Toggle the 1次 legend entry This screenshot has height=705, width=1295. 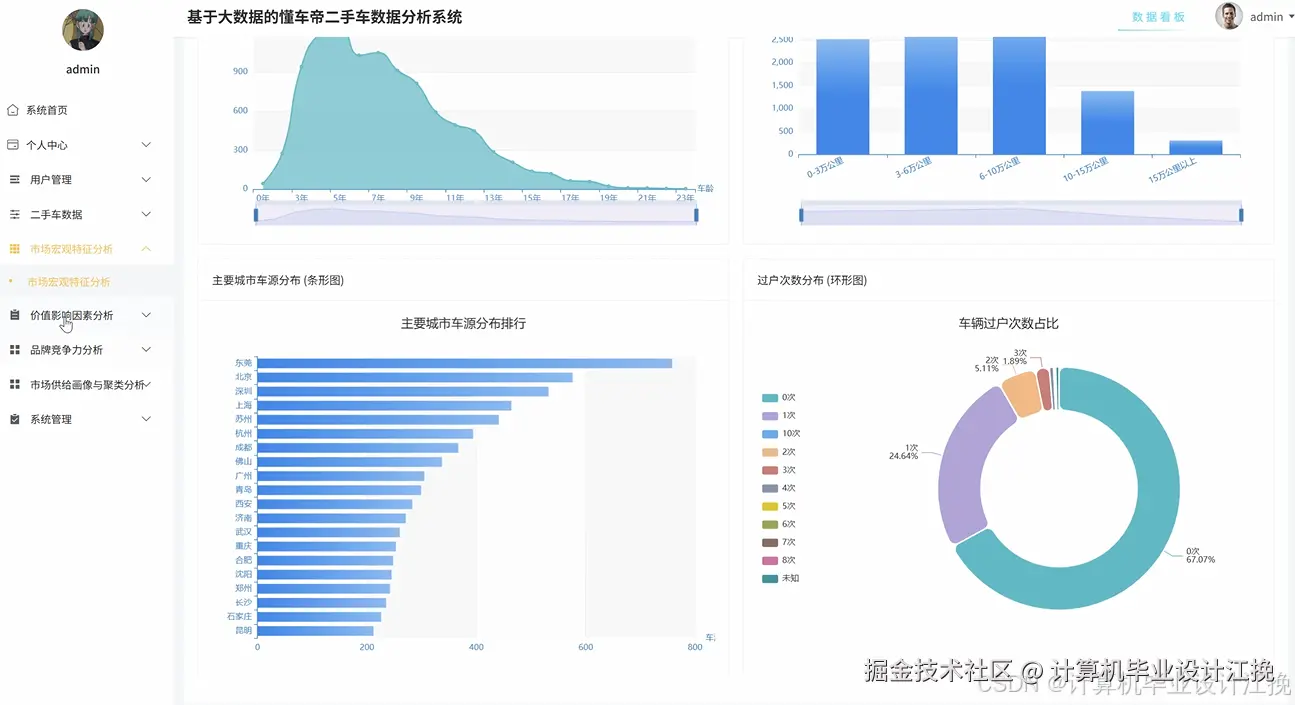pyautogui.click(x=779, y=415)
